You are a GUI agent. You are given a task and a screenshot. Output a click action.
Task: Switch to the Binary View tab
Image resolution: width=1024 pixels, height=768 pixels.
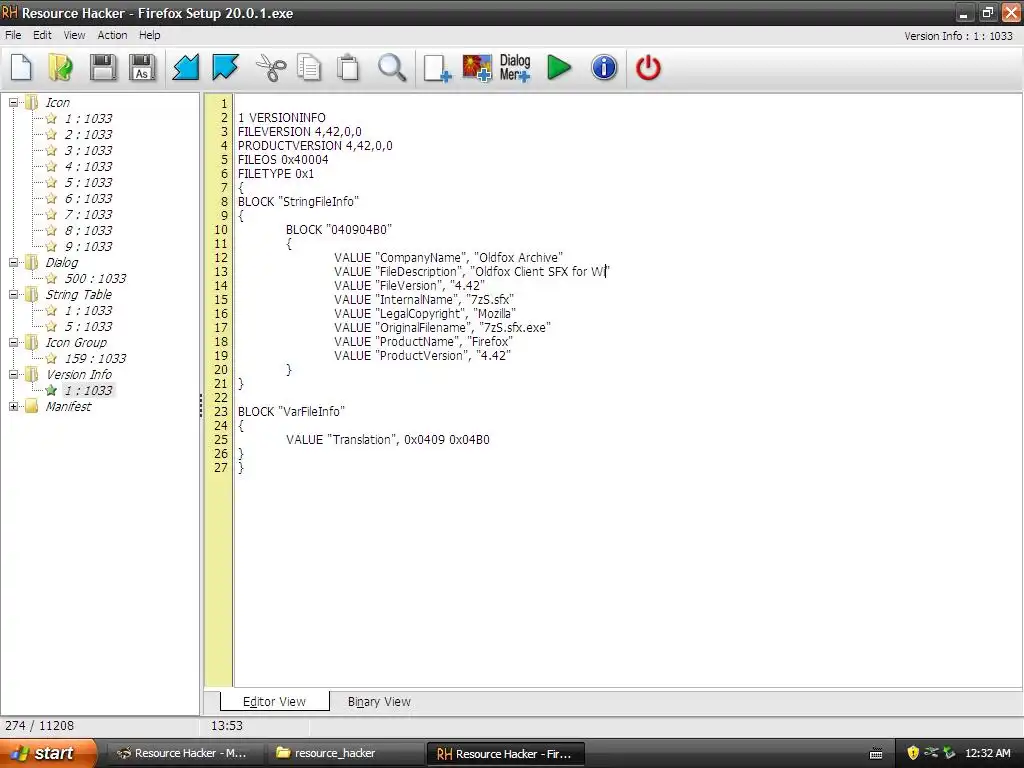click(x=379, y=702)
